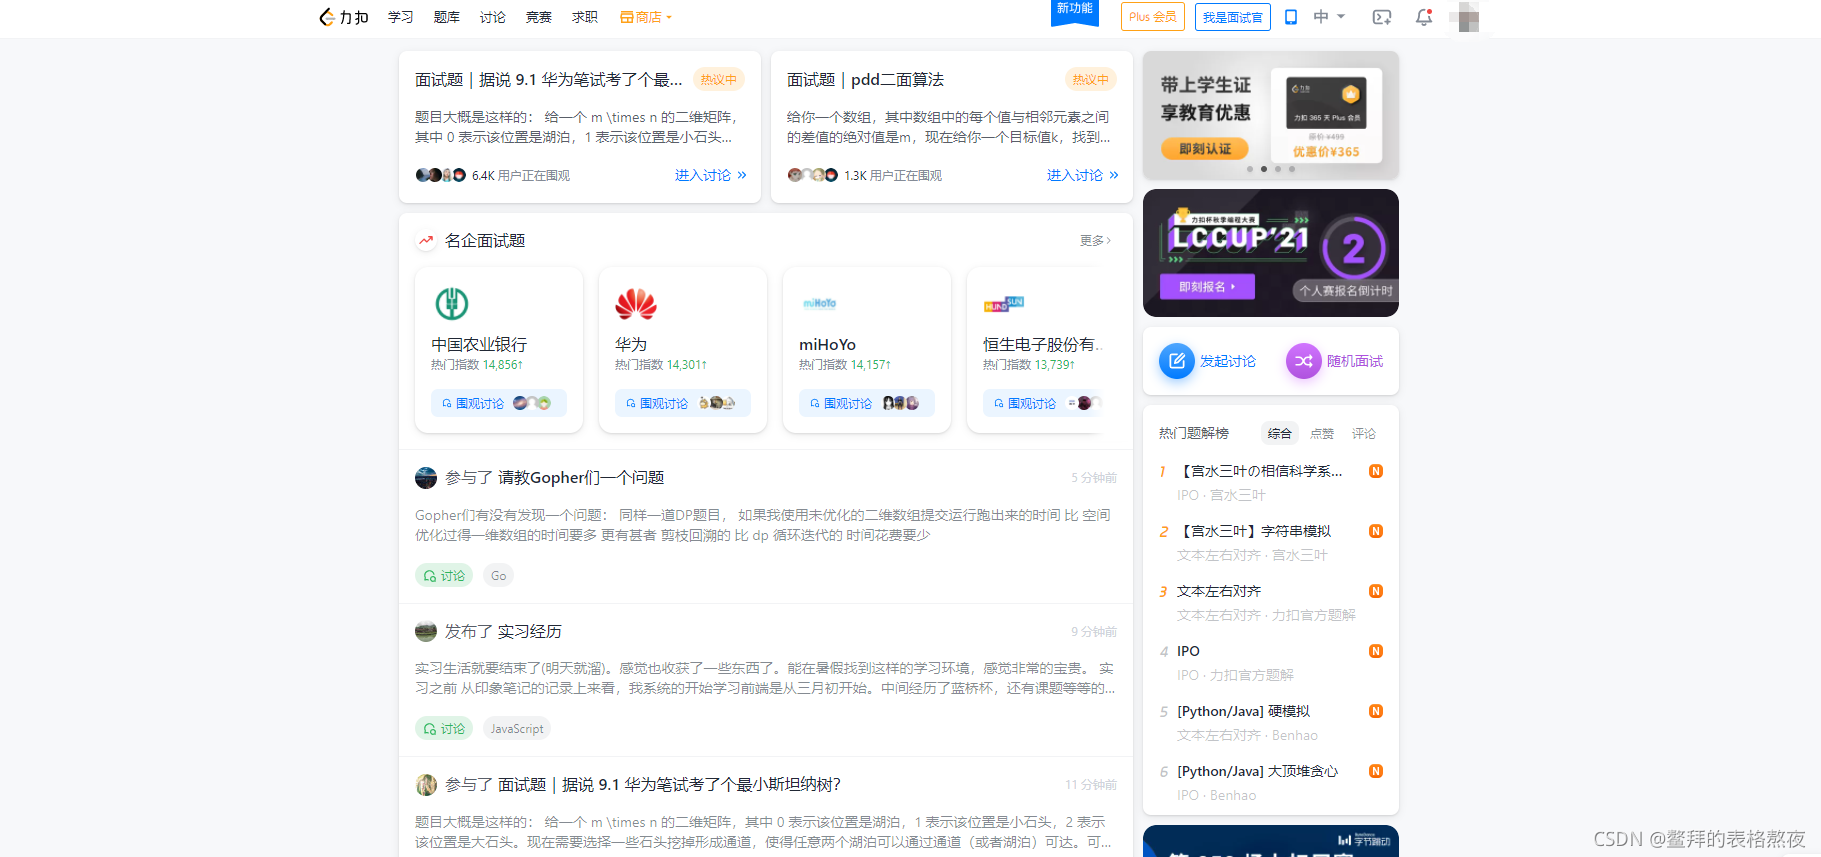Click the 我是面试官 button
This screenshot has height=857, width=1821.
coord(1232,17)
